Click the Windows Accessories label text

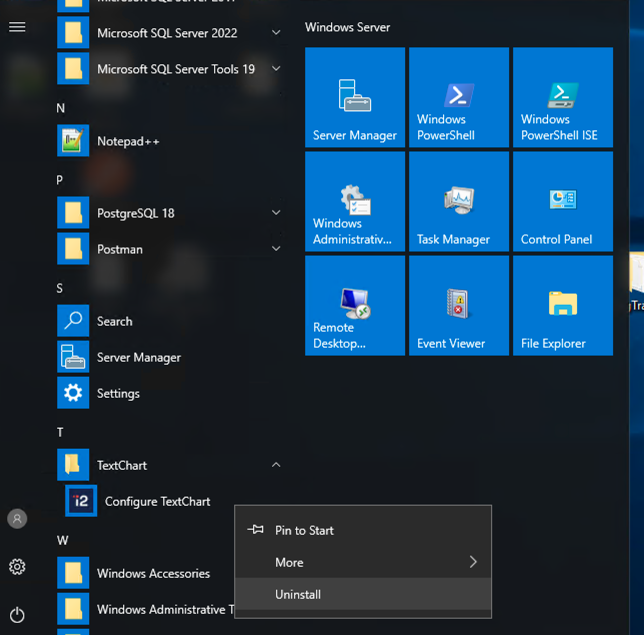point(154,573)
